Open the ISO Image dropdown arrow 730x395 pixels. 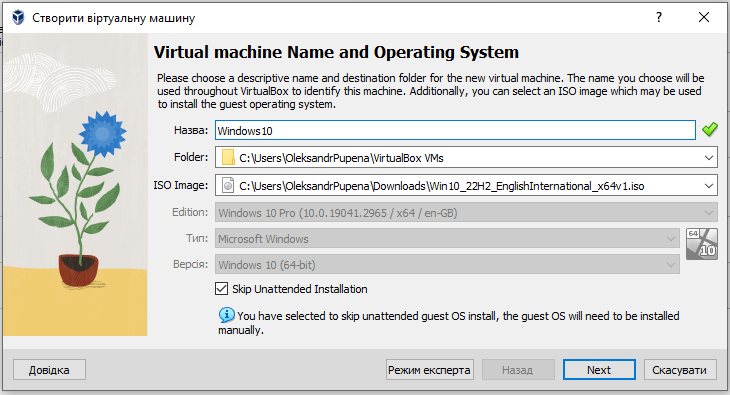709,186
